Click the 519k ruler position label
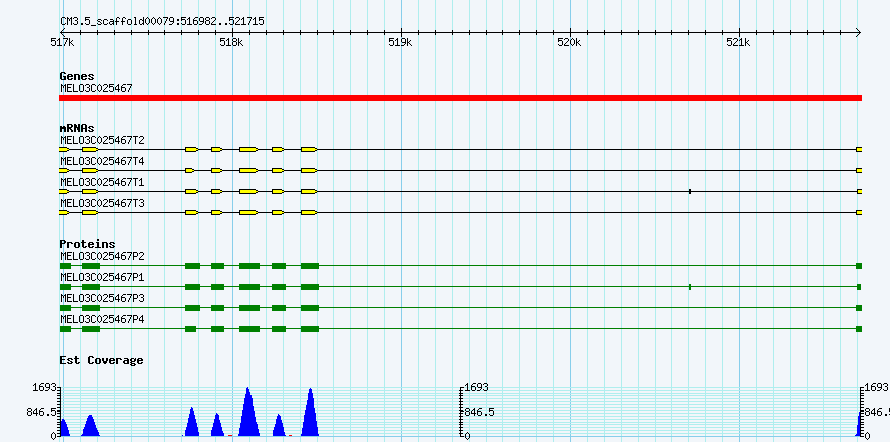890x442 pixels. pyautogui.click(x=401, y=42)
